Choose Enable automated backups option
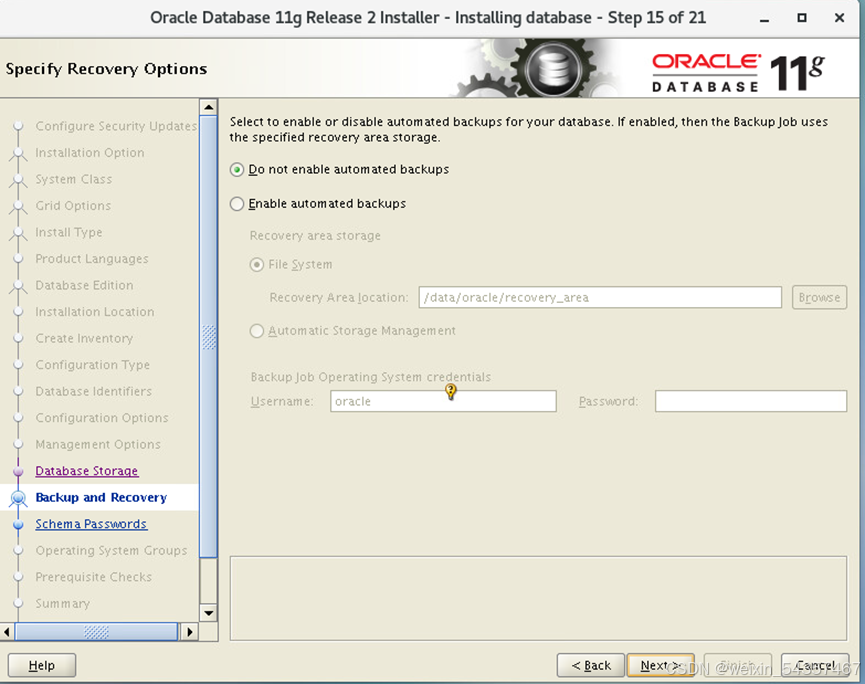This screenshot has height=684, width=865. coord(237,204)
